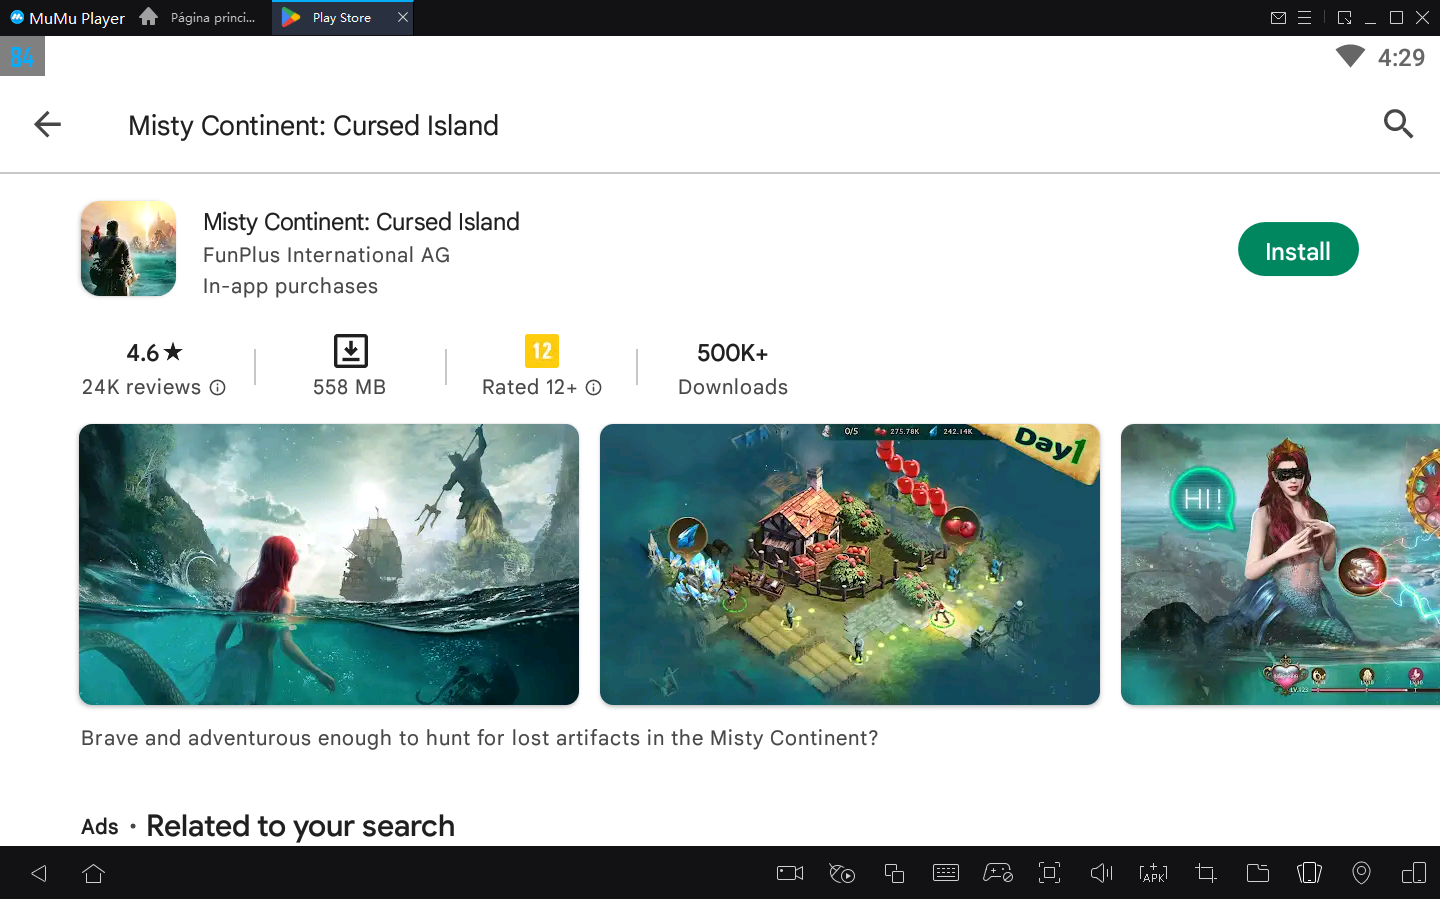Click the app title Misty Continent: Cursed Island
The image size is (1440, 899).
click(361, 222)
